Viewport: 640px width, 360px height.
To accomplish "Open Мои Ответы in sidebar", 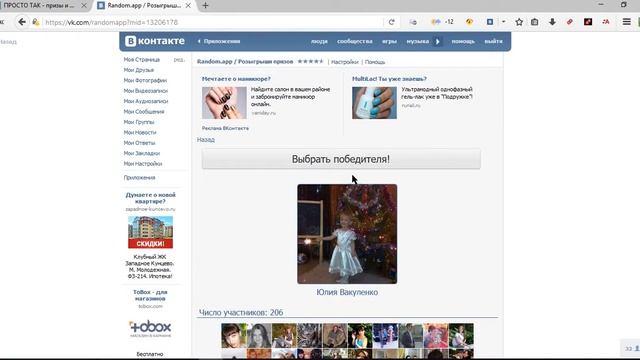I will [140, 143].
